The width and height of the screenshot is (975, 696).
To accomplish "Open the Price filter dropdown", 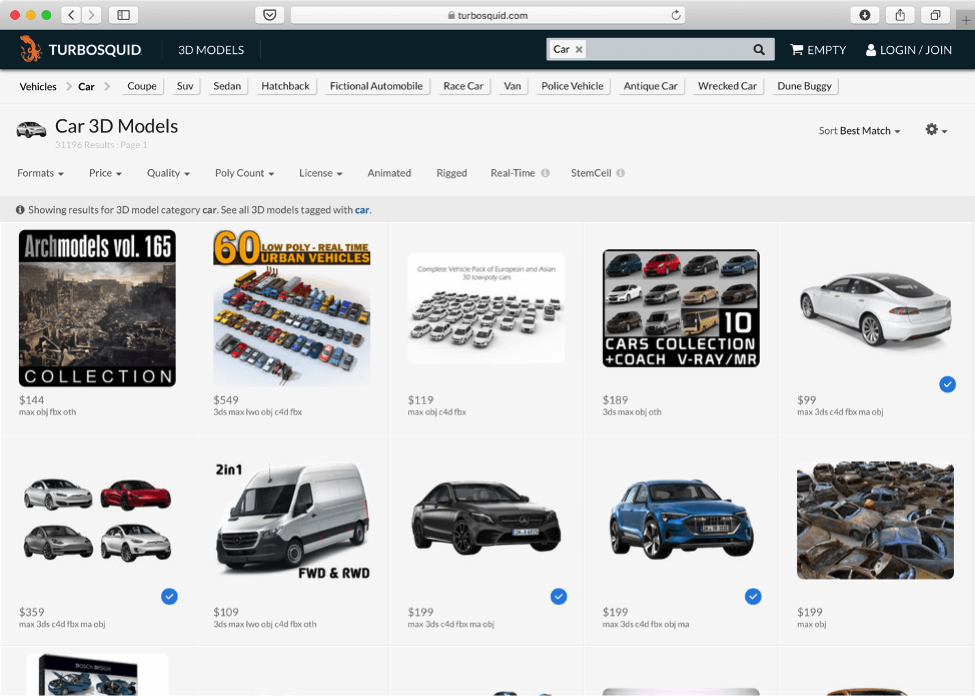I will point(105,173).
